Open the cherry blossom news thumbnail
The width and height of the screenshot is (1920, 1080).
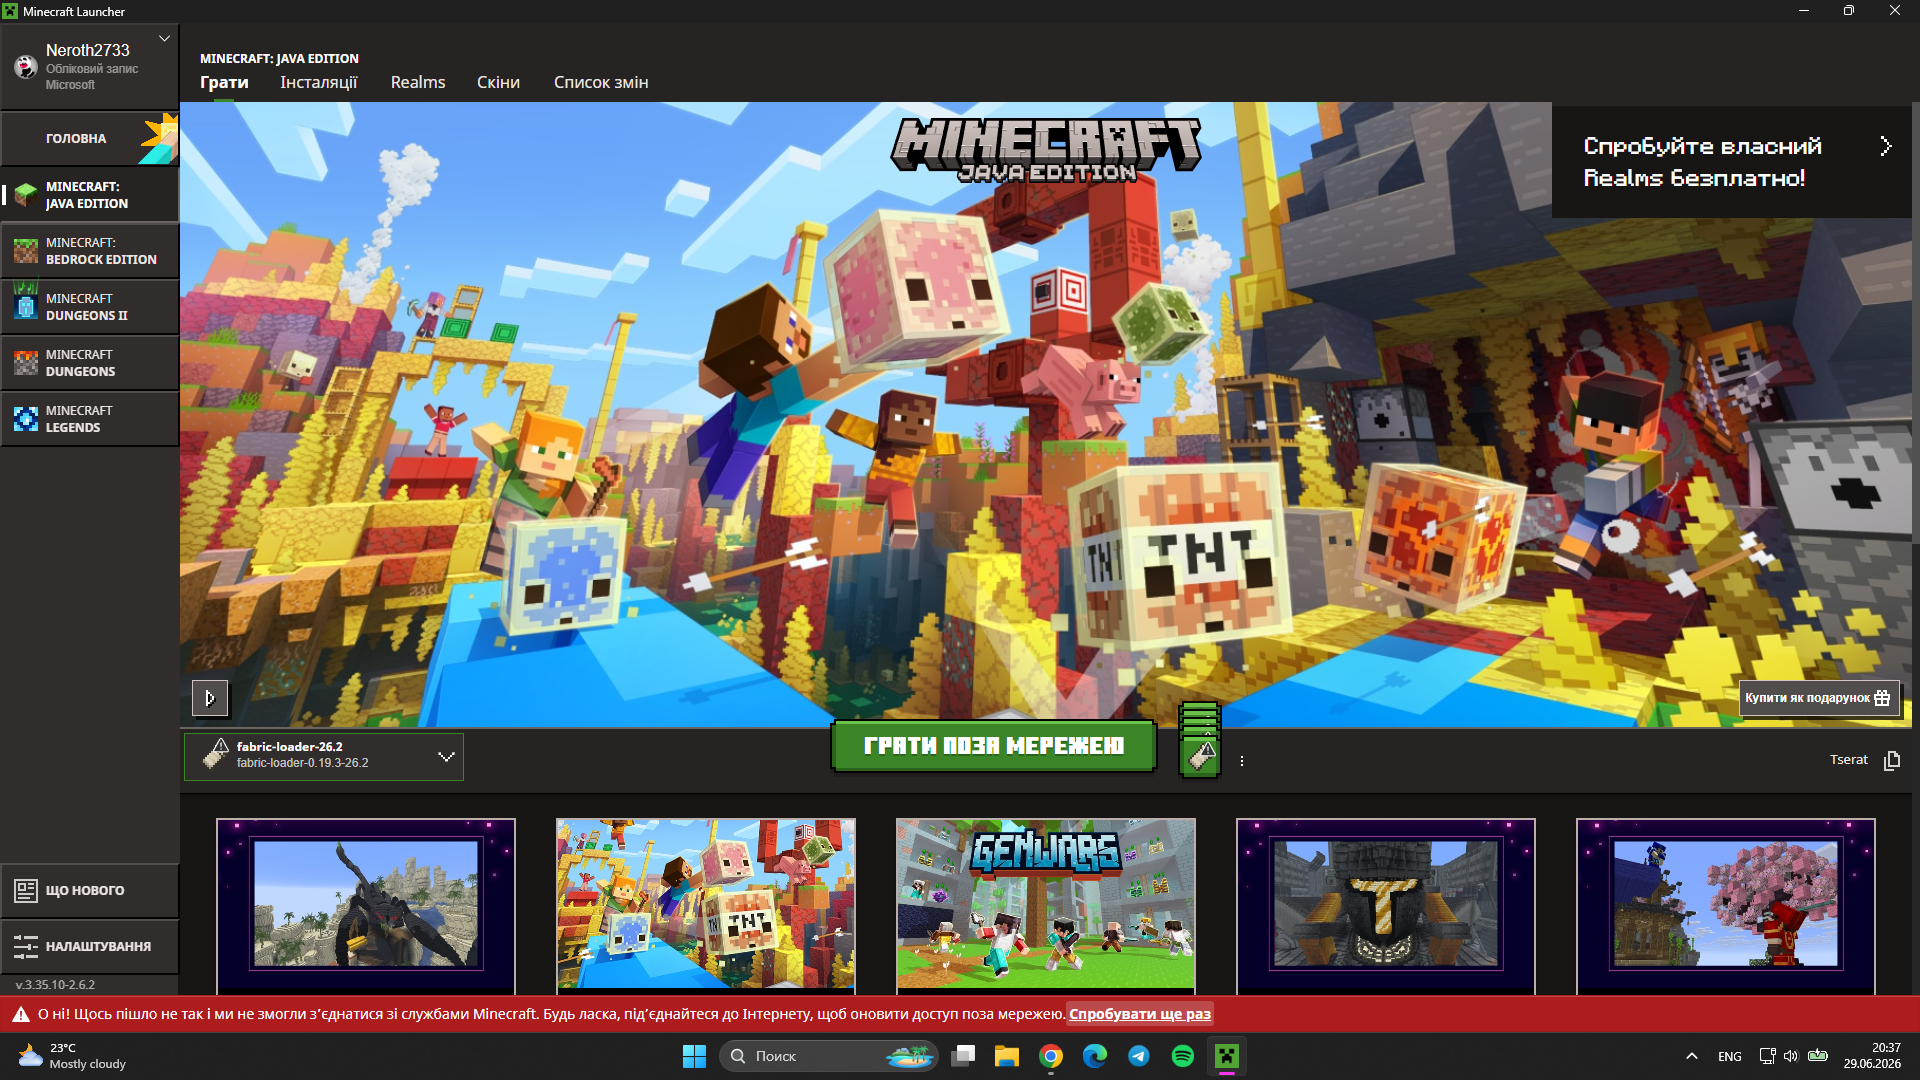point(1726,906)
